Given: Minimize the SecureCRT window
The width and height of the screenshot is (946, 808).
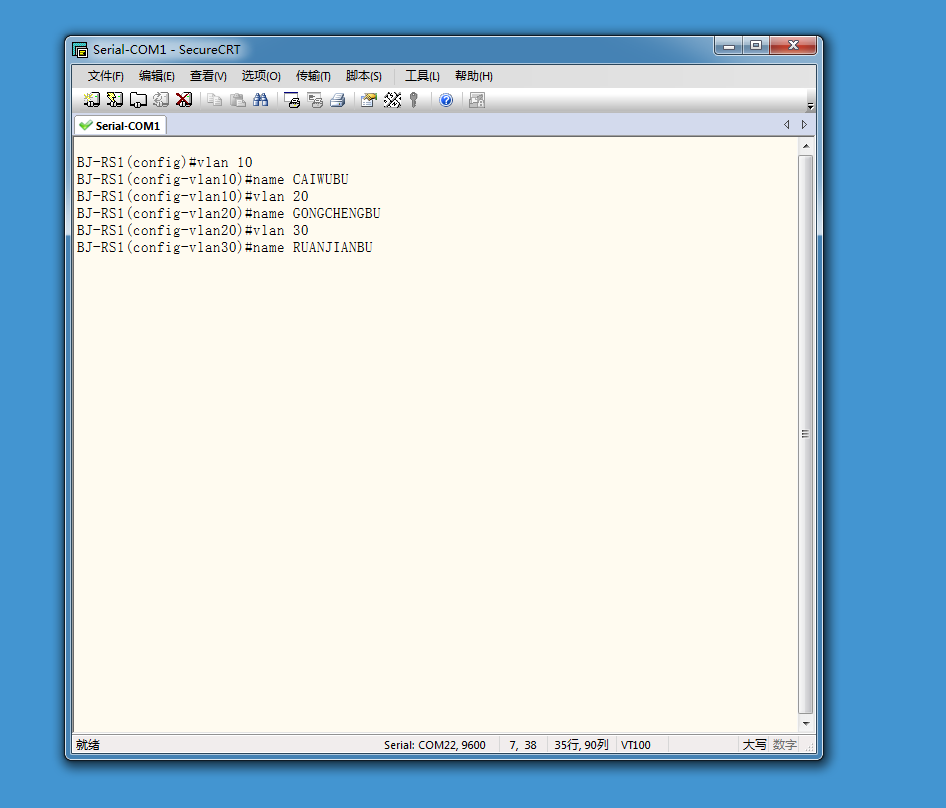Looking at the screenshot, I should (x=729, y=46).
